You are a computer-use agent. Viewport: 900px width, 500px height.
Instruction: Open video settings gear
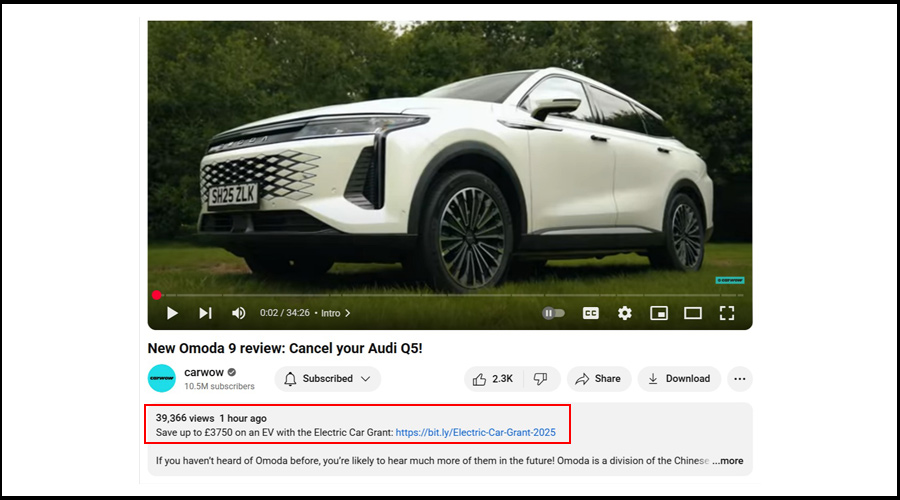(x=625, y=313)
